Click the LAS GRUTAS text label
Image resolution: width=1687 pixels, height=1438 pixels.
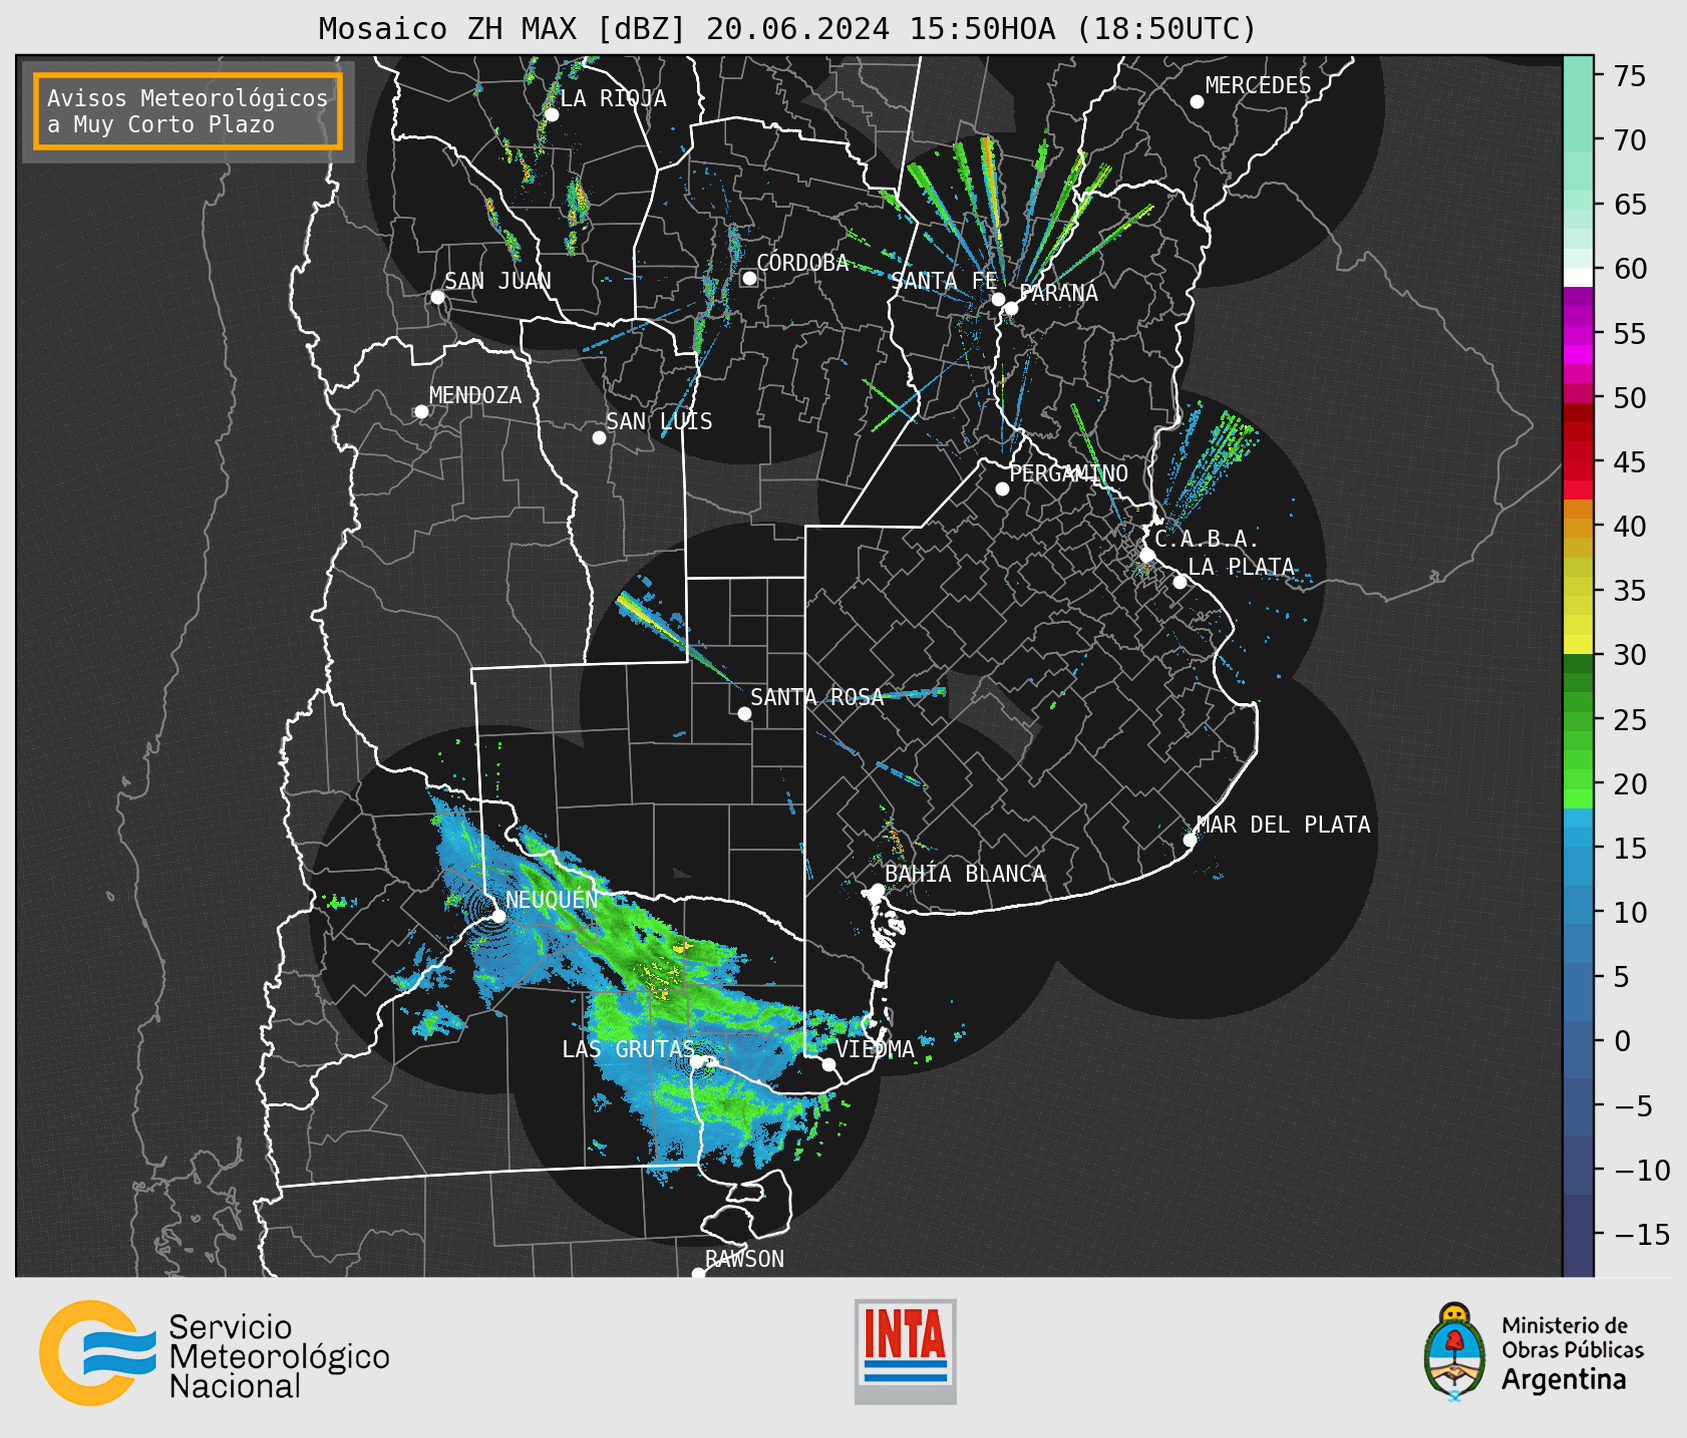[628, 1049]
